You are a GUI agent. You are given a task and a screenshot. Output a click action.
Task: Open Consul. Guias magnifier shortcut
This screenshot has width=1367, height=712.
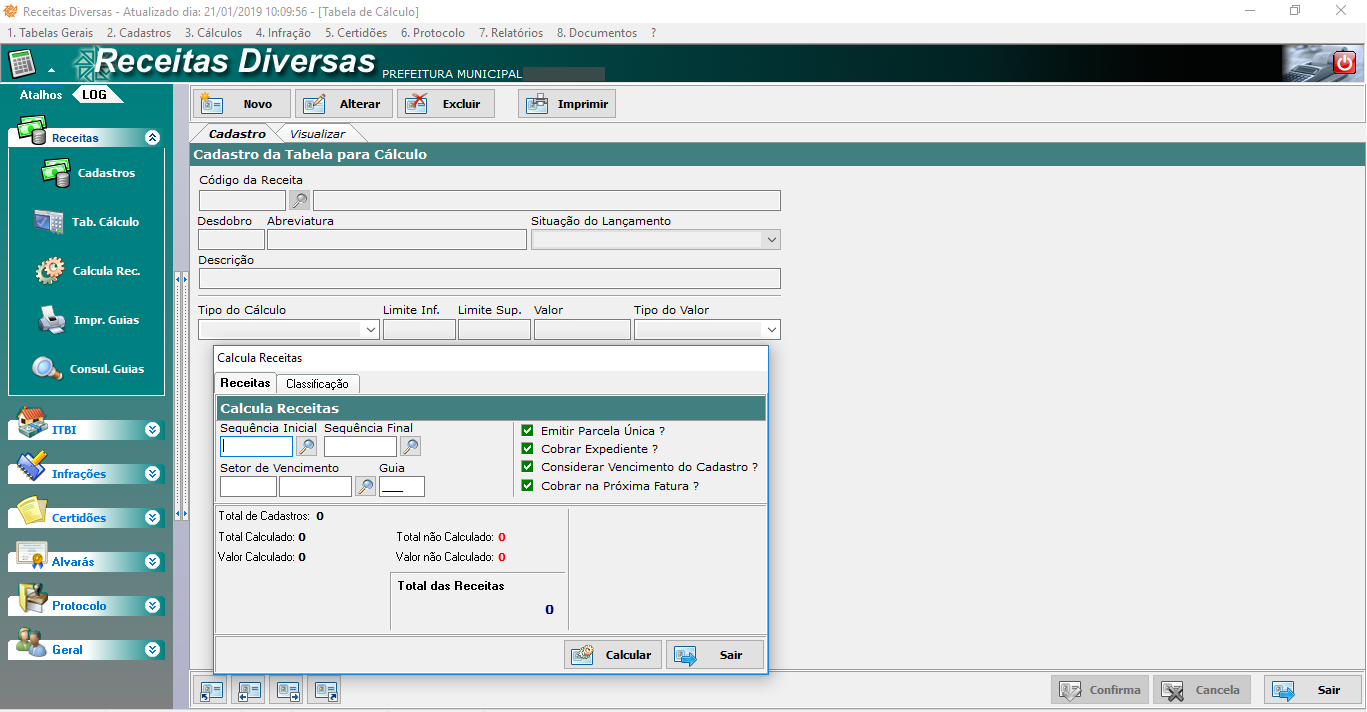(88, 369)
